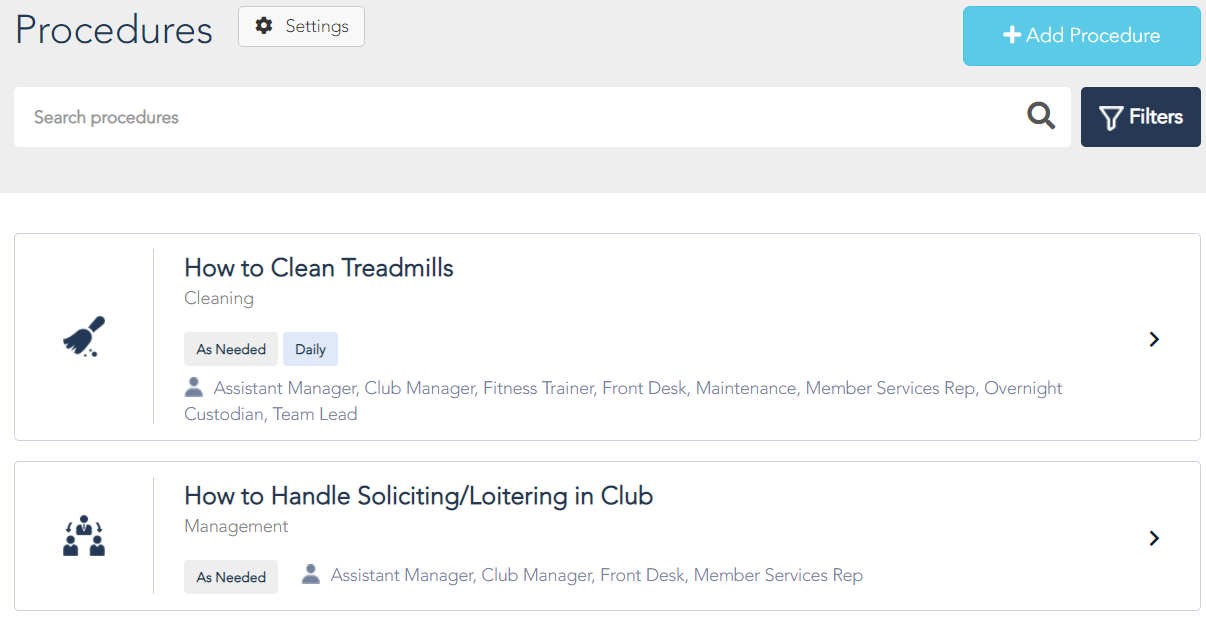Click the gear icon in Settings
This screenshot has width=1206, height=621.
pyautogui.click(x=264, y=26)
